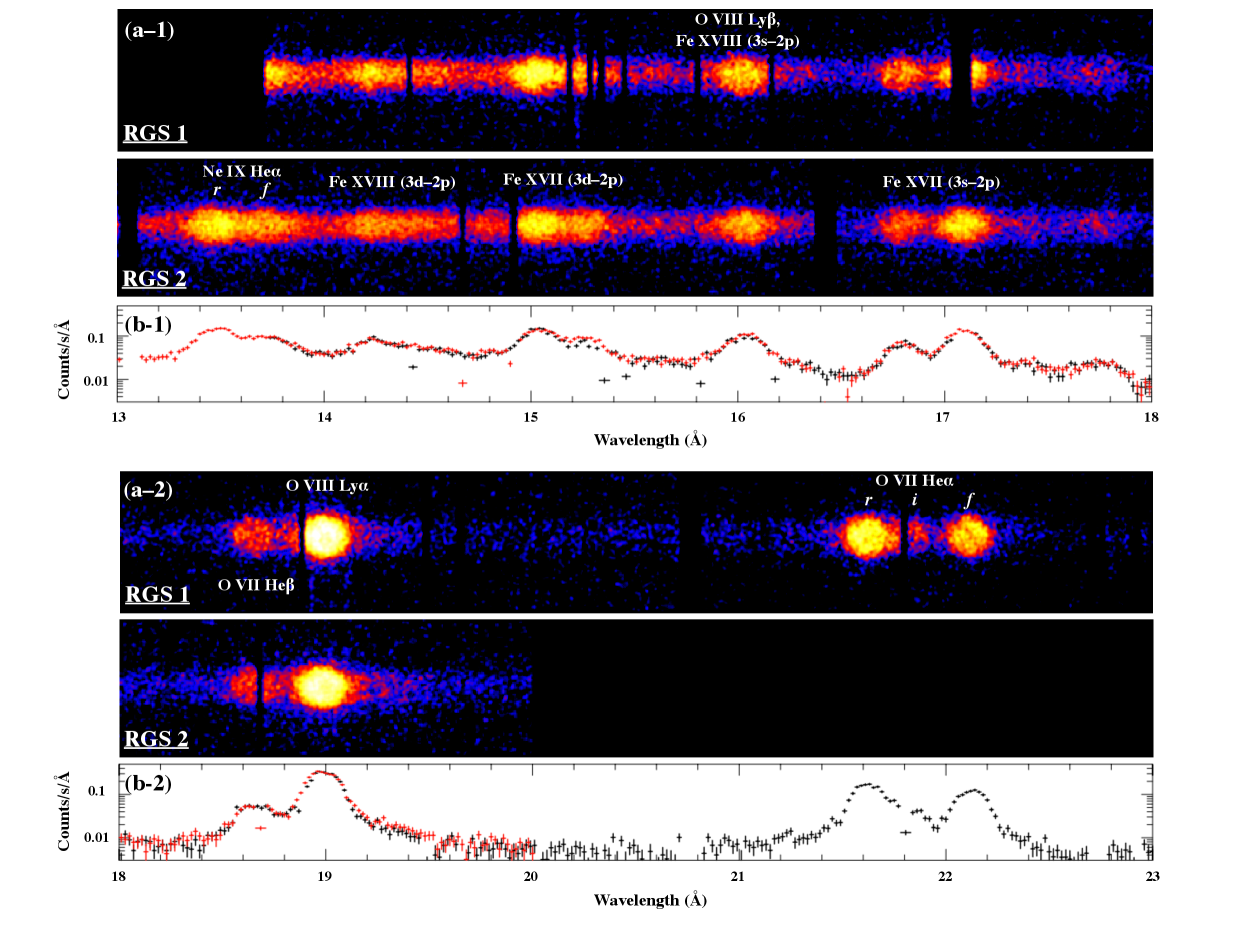
Task: Click the 'O VII Heβ' label
Action: (256, 584)
